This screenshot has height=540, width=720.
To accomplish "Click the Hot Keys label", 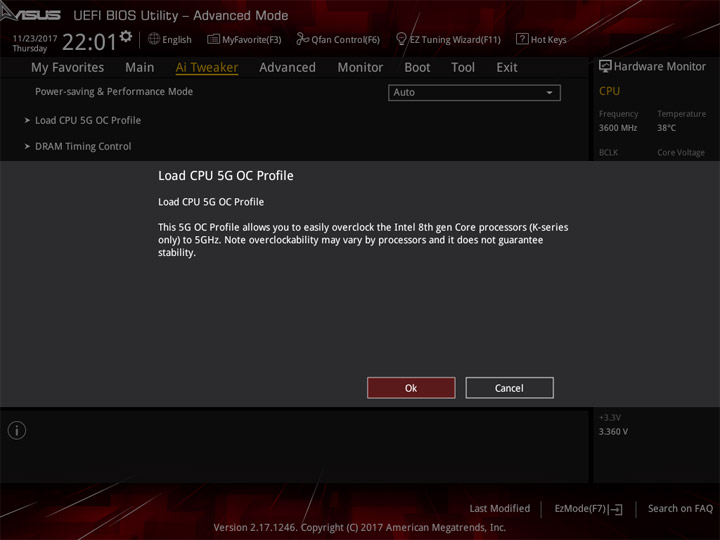I will 549,39.
